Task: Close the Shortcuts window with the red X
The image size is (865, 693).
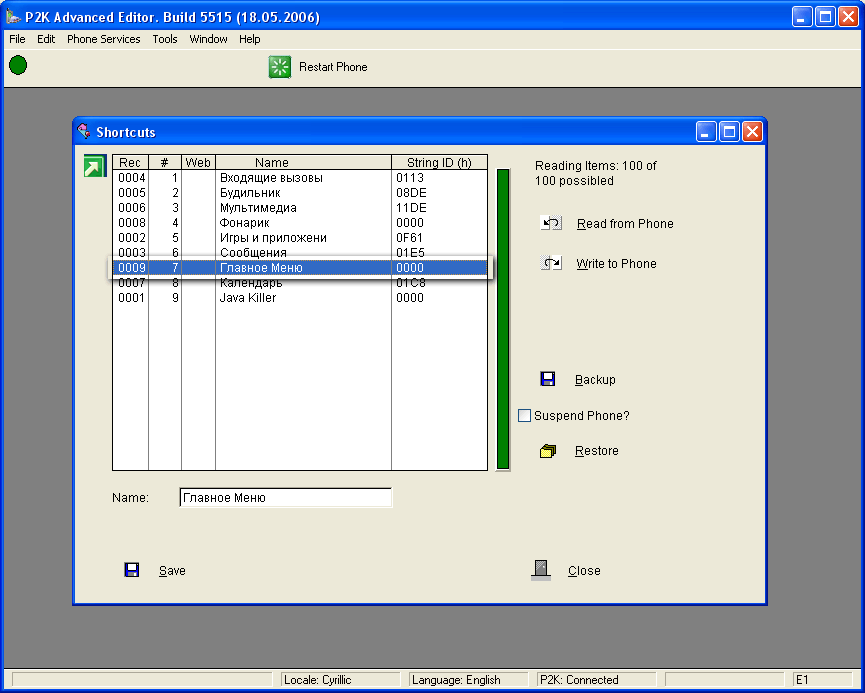Action: click(752, 132)
